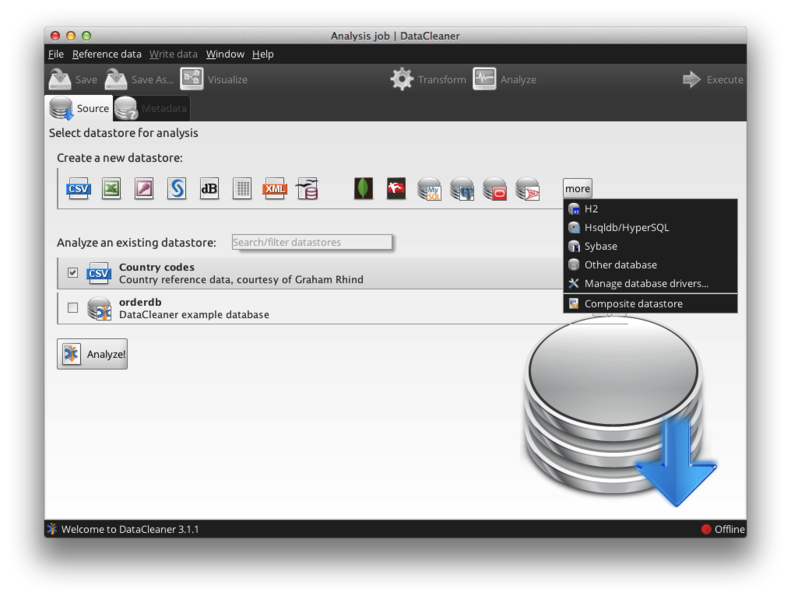The width and height of the screenshot is (791, 599).
Task: Create a new MySQL datastore
Action: tap(429, 189)
